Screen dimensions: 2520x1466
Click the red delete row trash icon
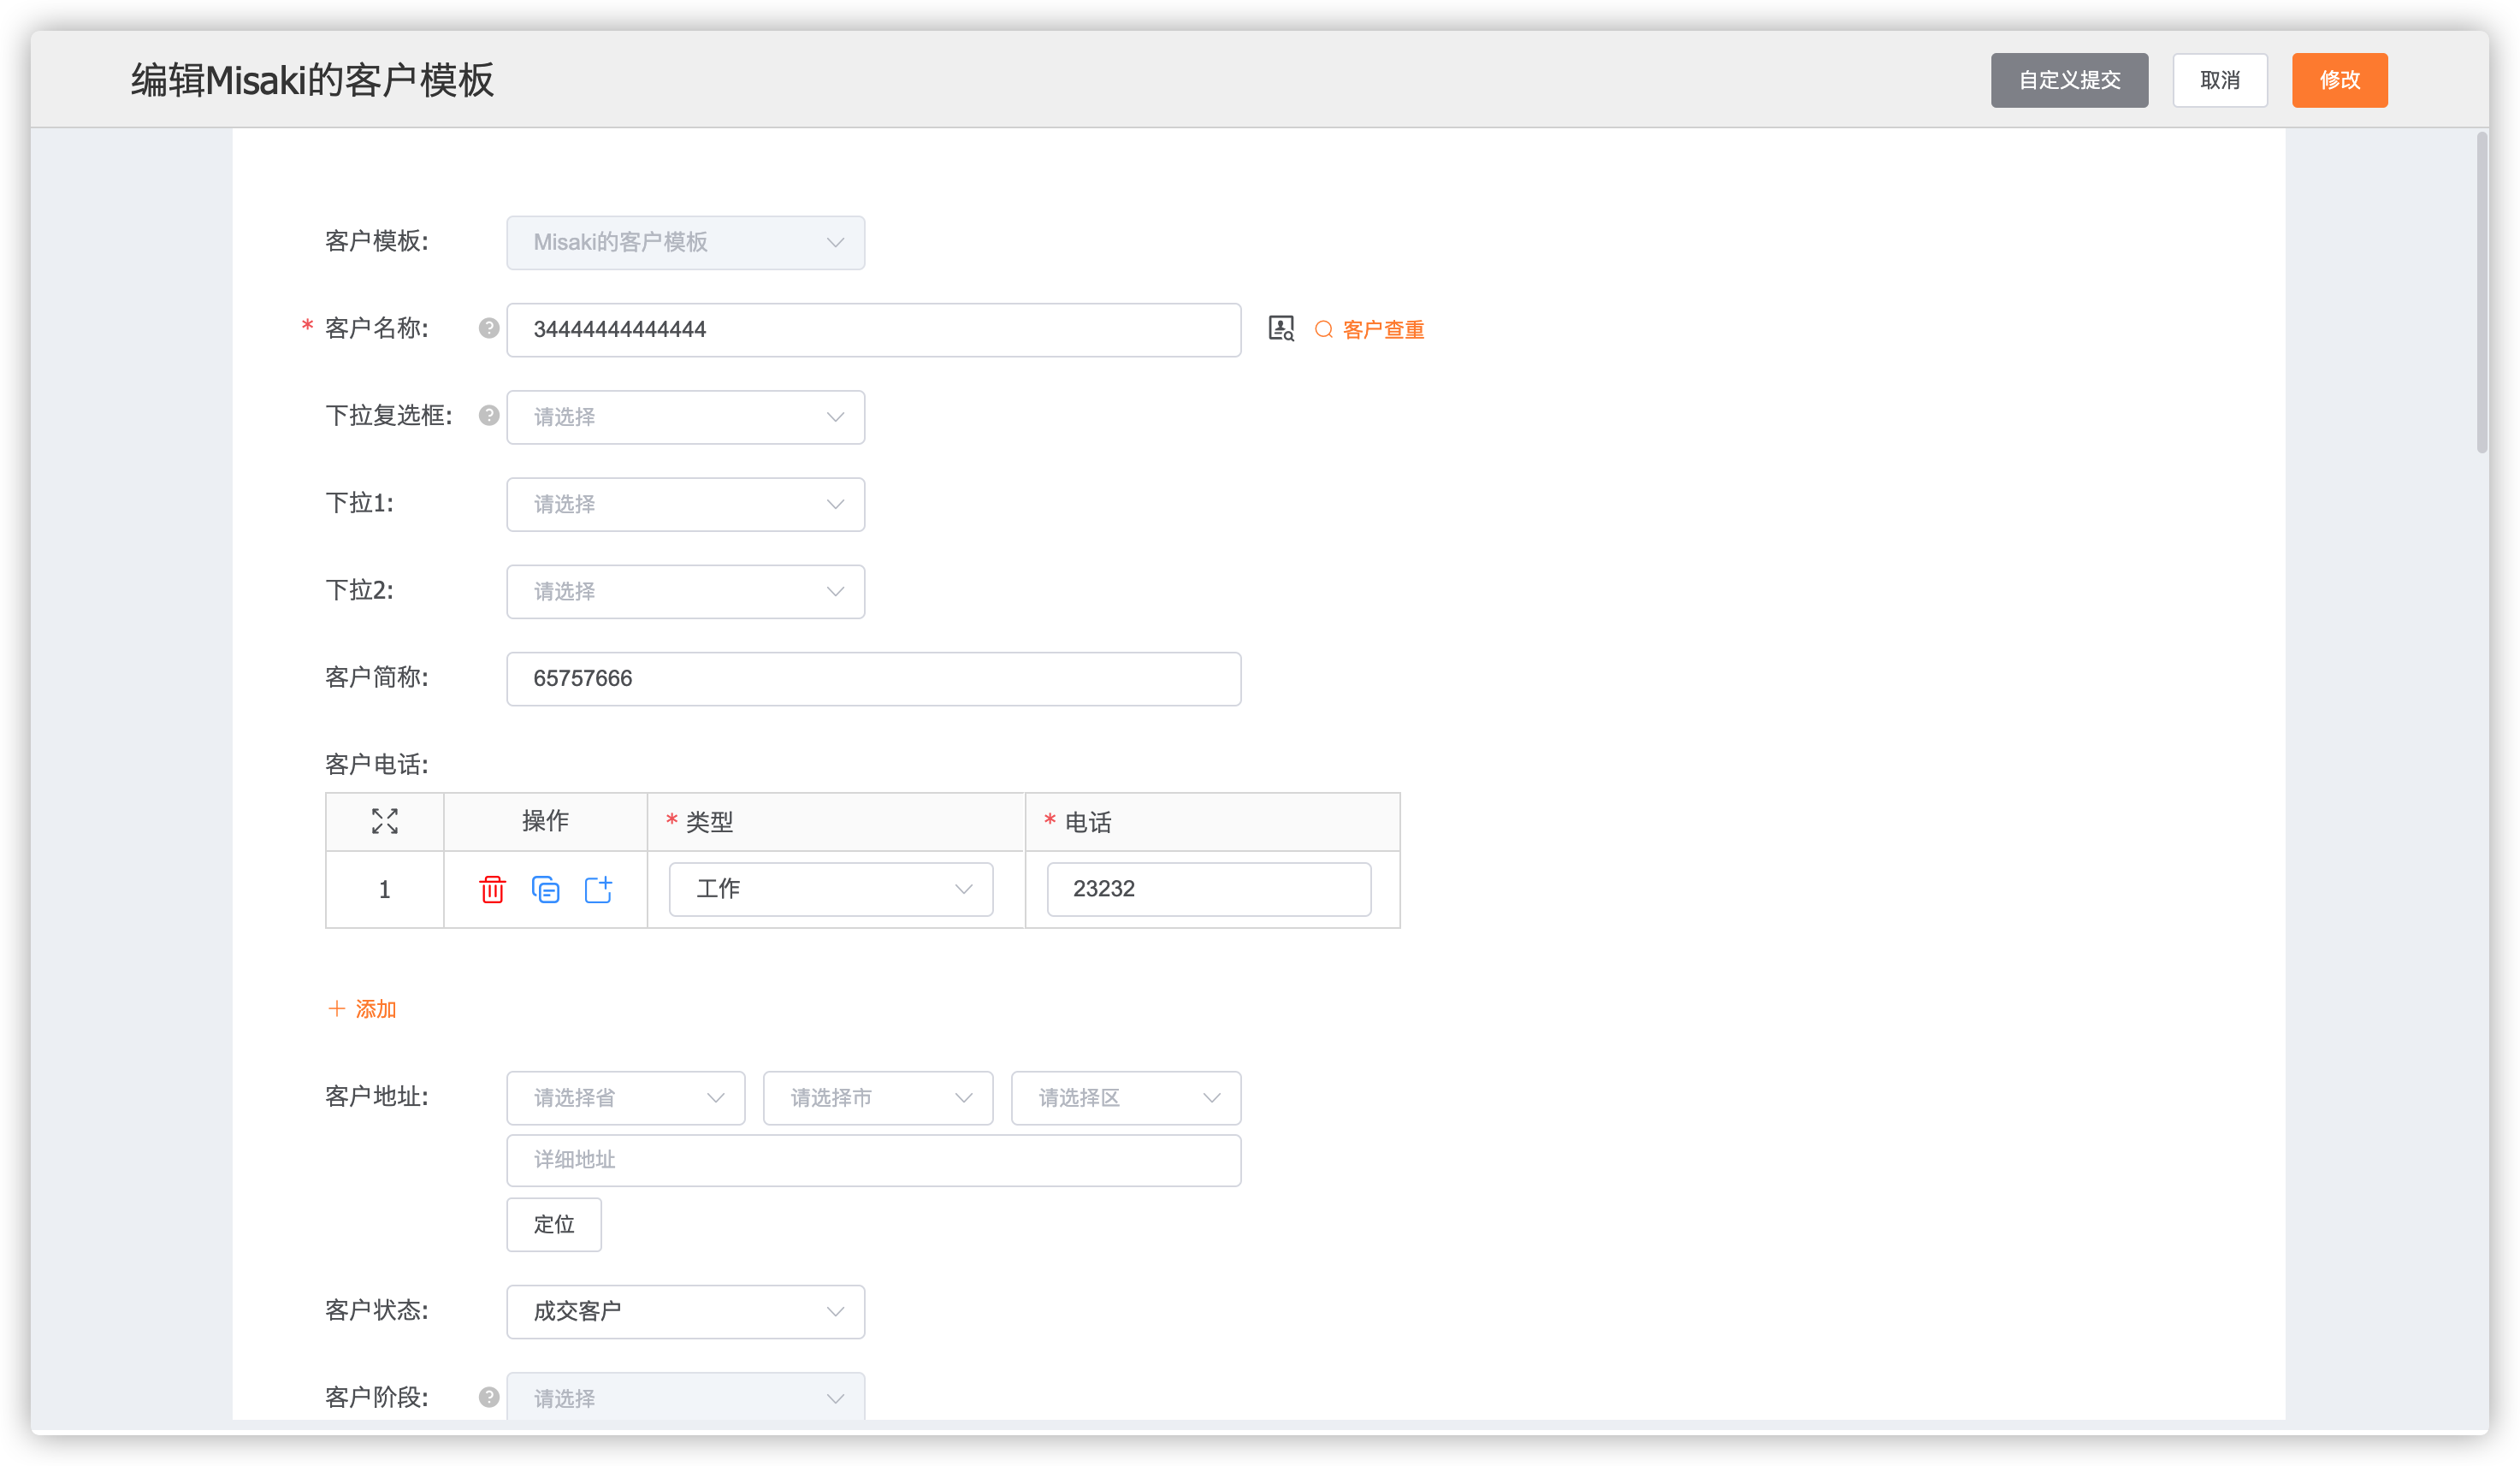pos(492,889)
